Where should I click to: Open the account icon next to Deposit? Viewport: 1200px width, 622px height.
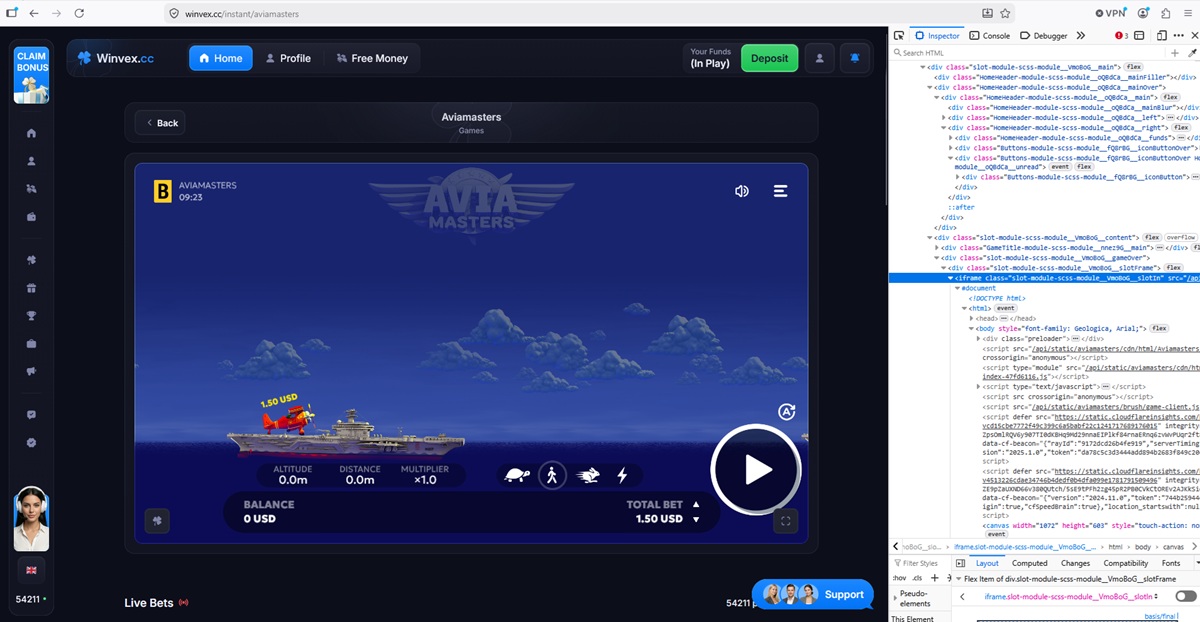pos(819,58)
